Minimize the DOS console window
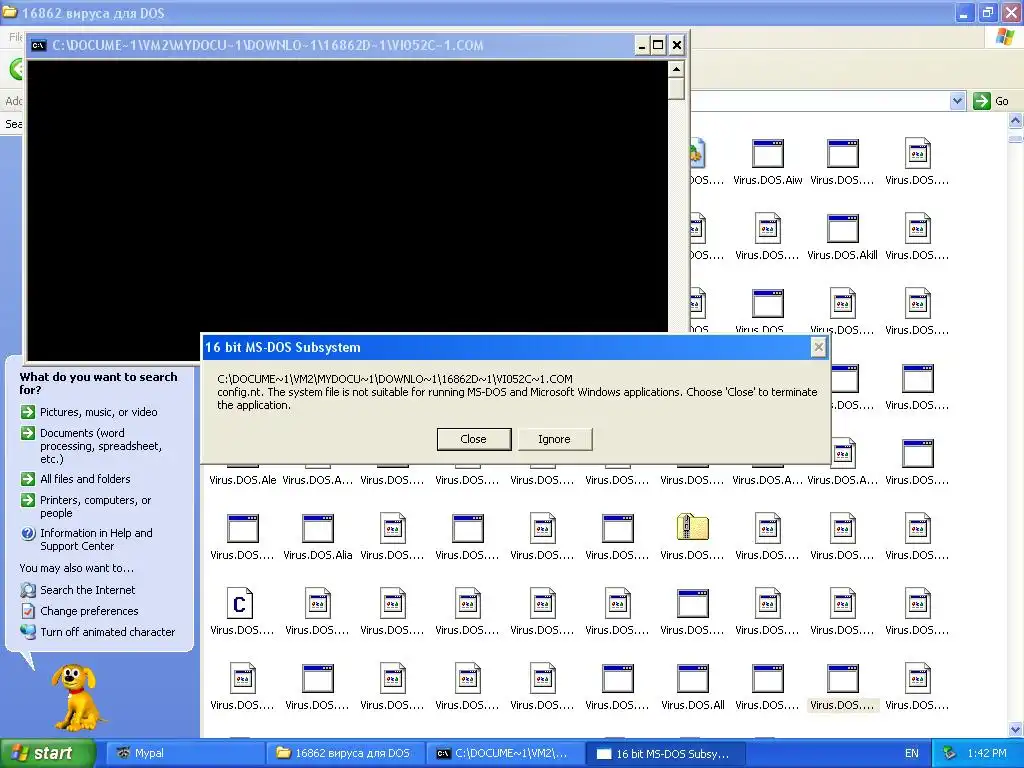Viewport: 1024px width, 768px height. [x=642, y=45]
